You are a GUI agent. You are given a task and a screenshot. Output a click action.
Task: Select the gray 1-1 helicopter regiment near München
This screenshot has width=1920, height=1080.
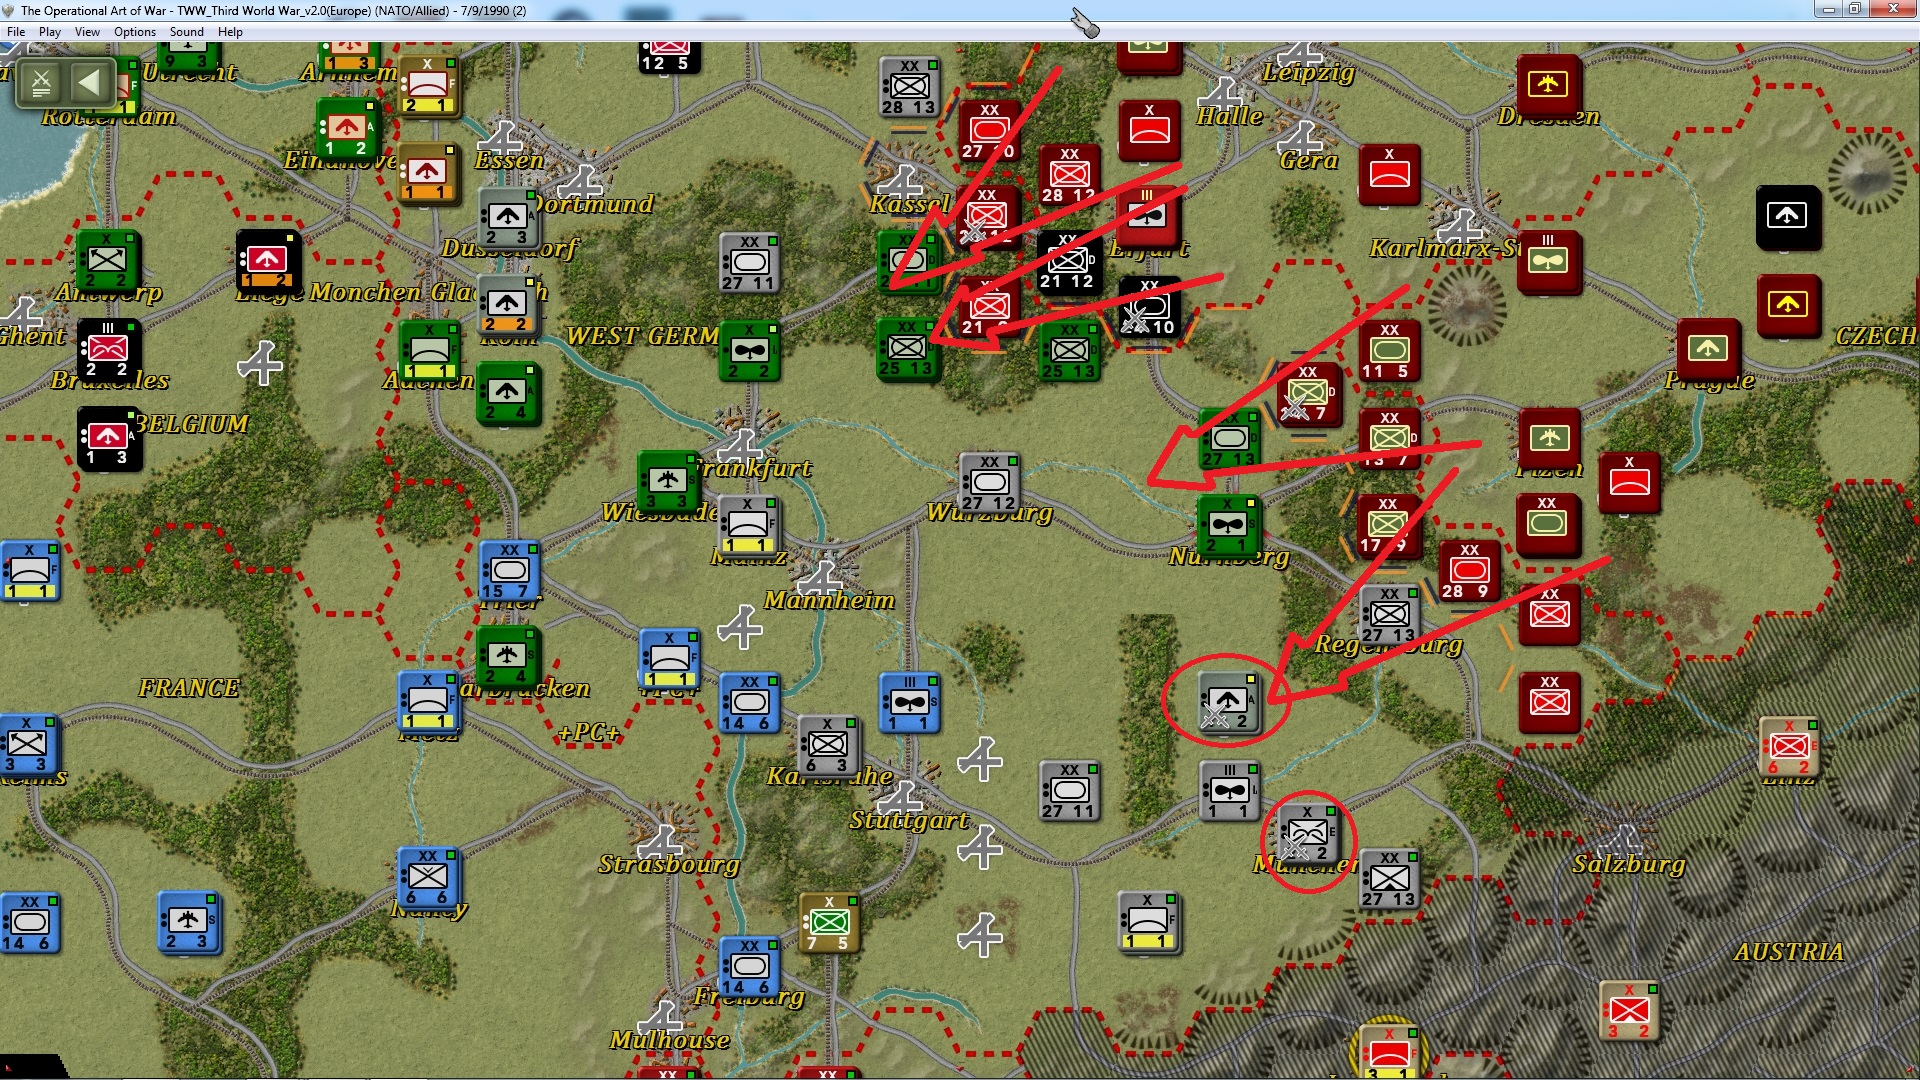click(1229, 791)
